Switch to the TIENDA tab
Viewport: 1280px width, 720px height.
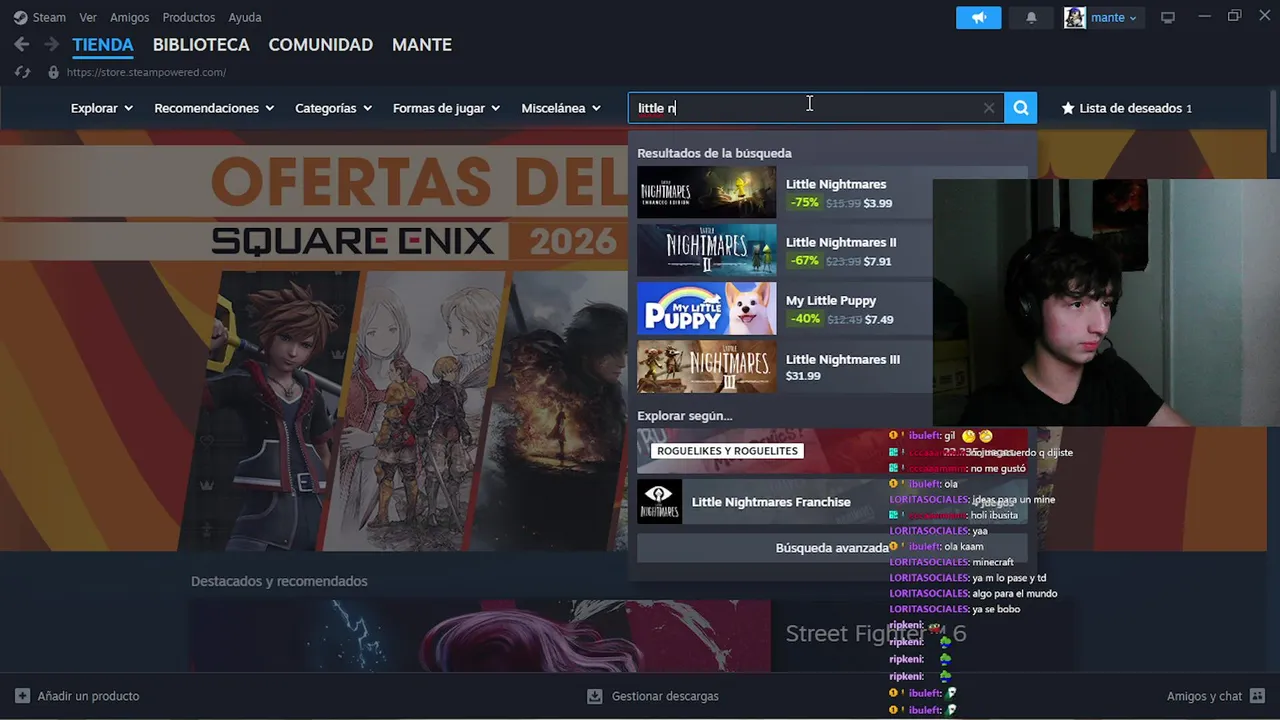pyautogui.click(x=103, y=45)
